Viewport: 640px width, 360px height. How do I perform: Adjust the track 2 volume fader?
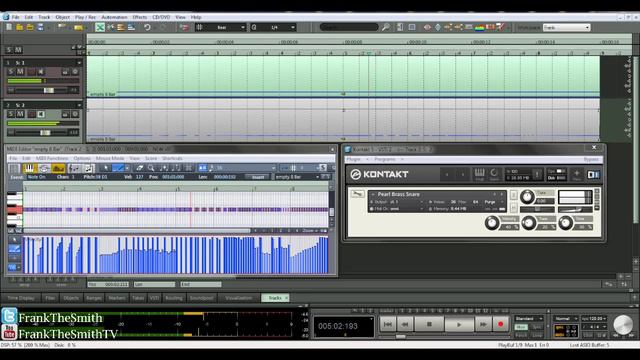(x=45, y=132)
